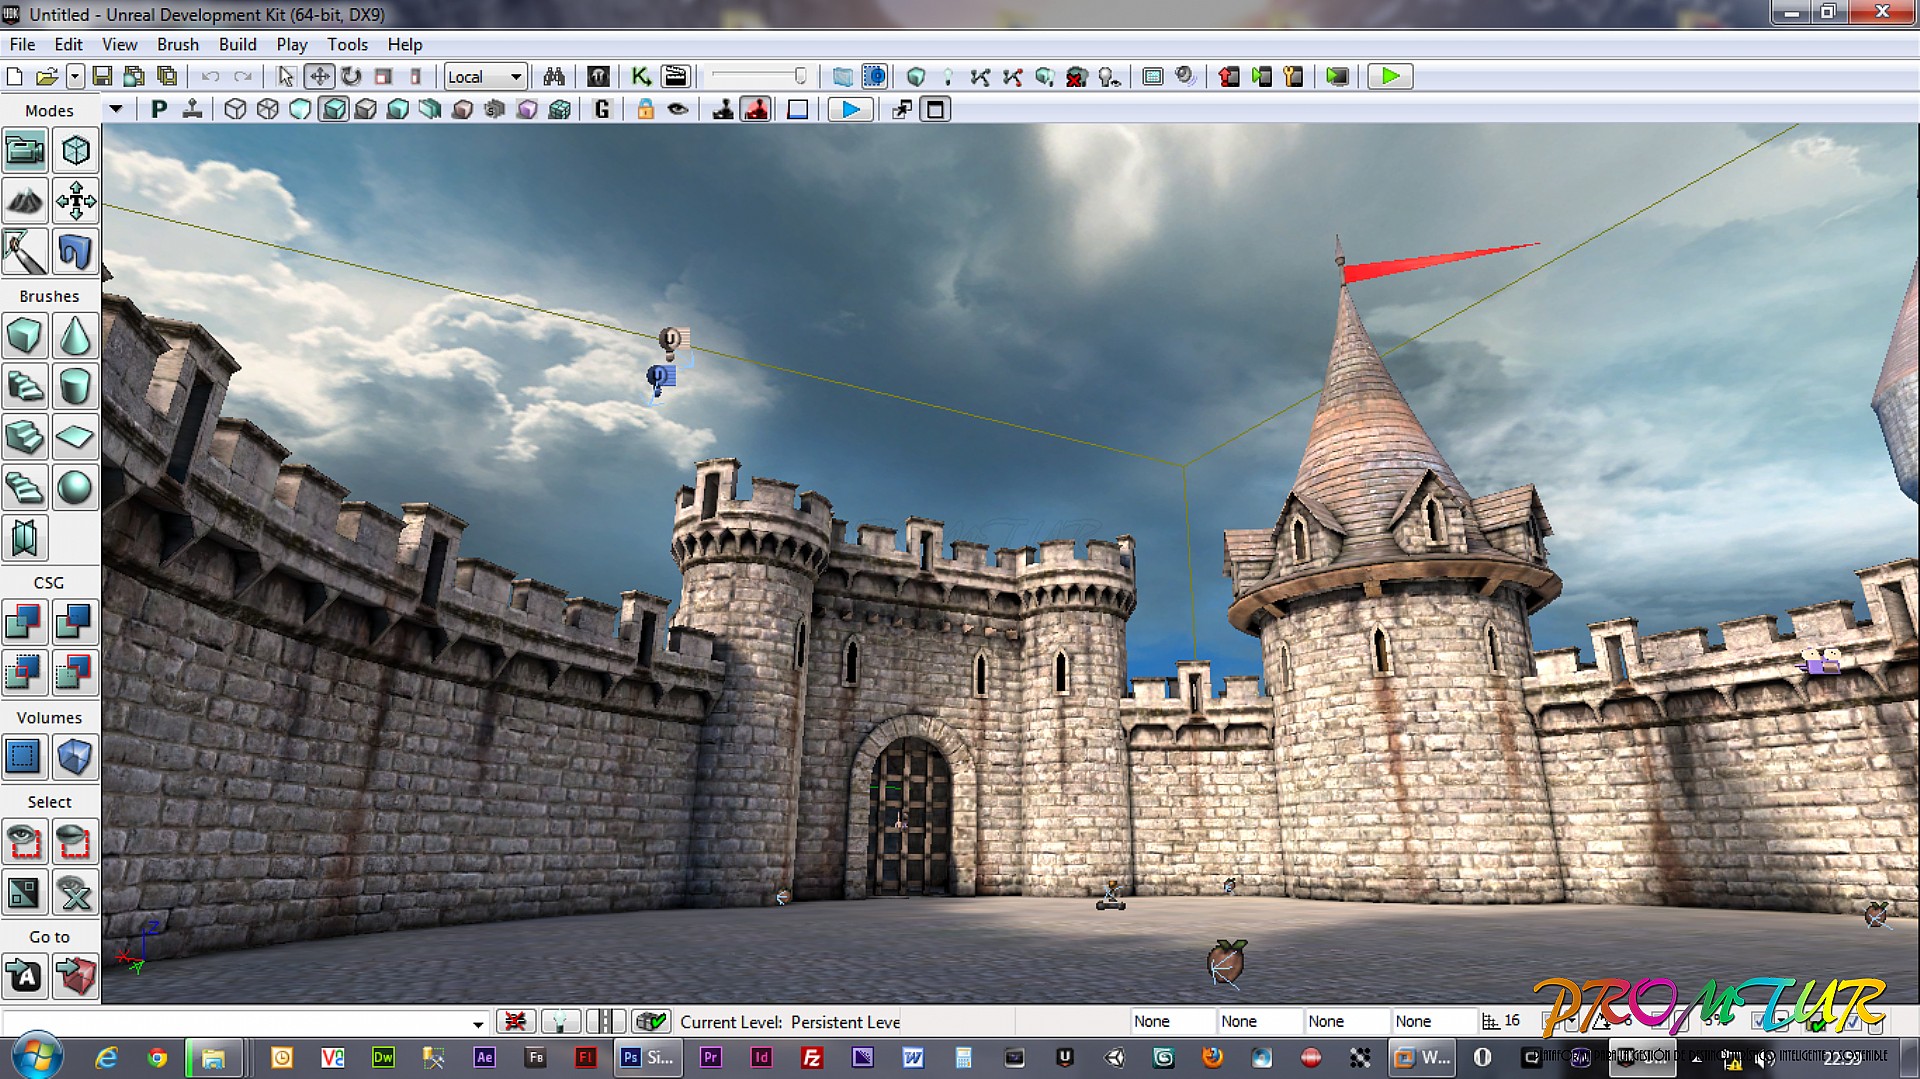Open the Unreal Kismet editor
Screen dimensions: 1920x1079
pos(641,77)
